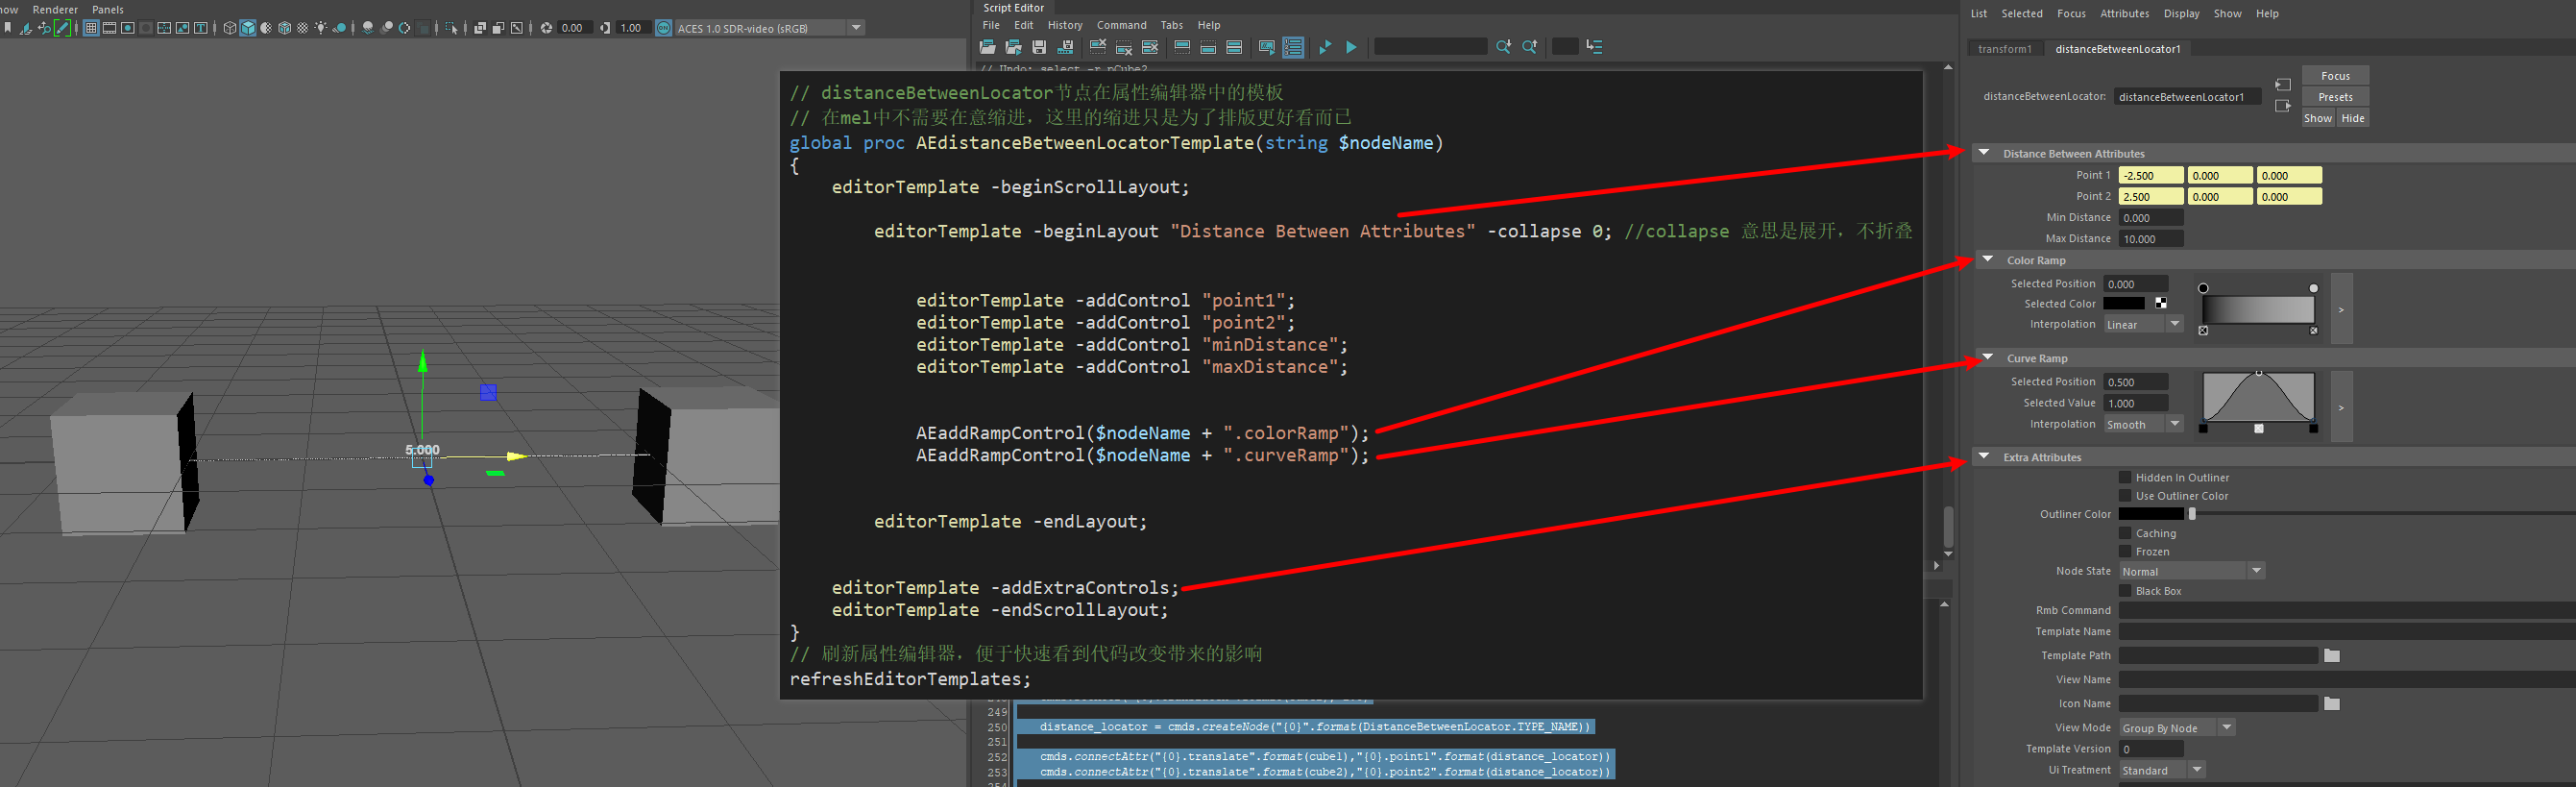Collapse Distance Between Attributes section
The height and width of the screenshot is (787, 2576).
point(1984,153)
